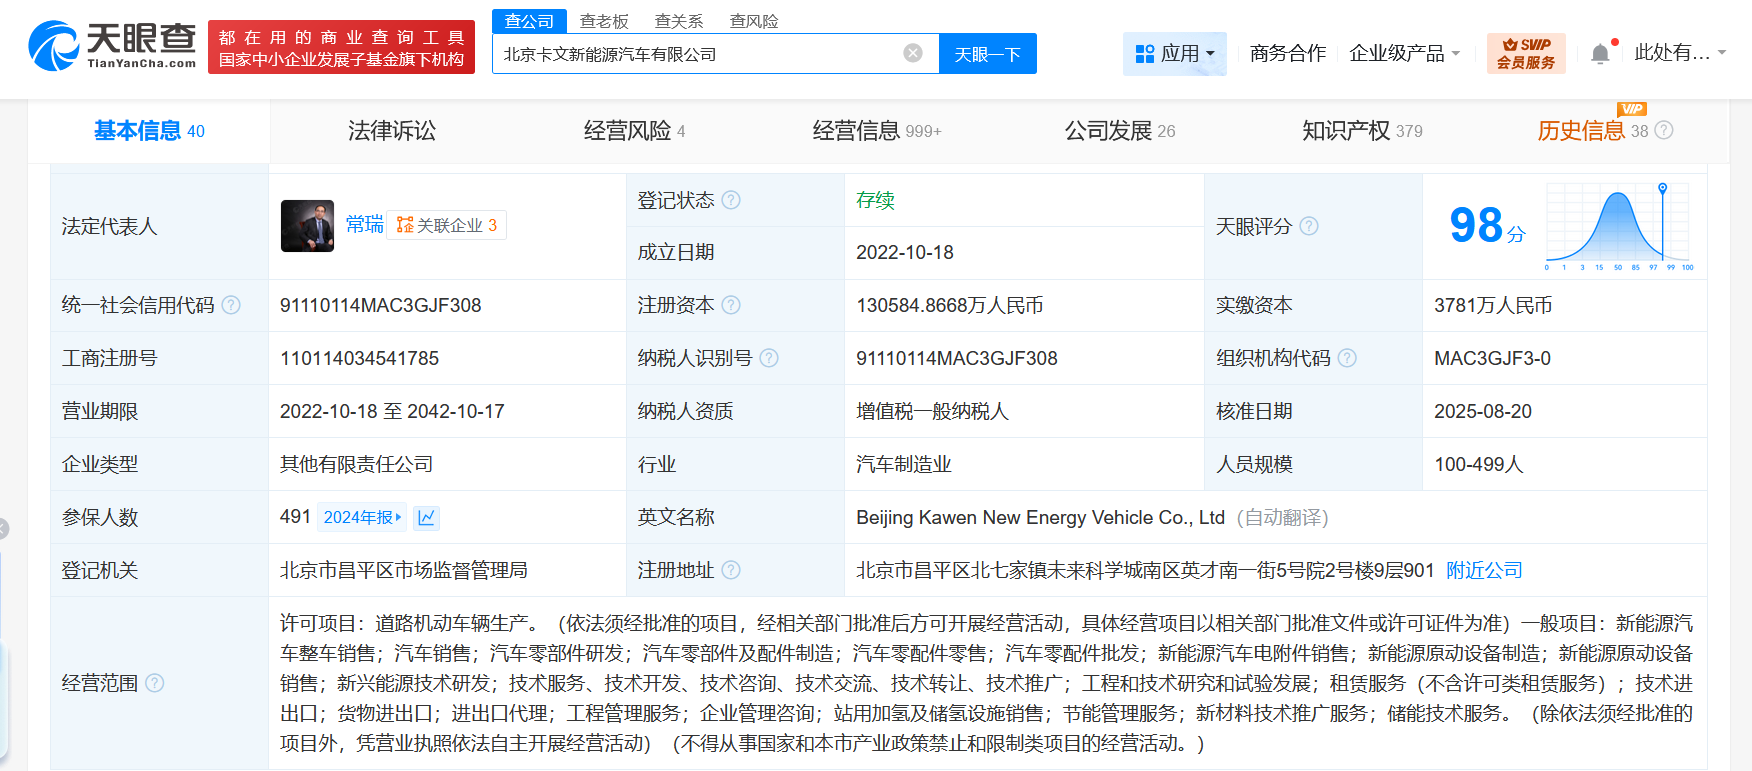The height and width of the screenshot is (771, 1752).
Task: Open the insured headcount trend chart icon
Action: (x=426, y=517)
